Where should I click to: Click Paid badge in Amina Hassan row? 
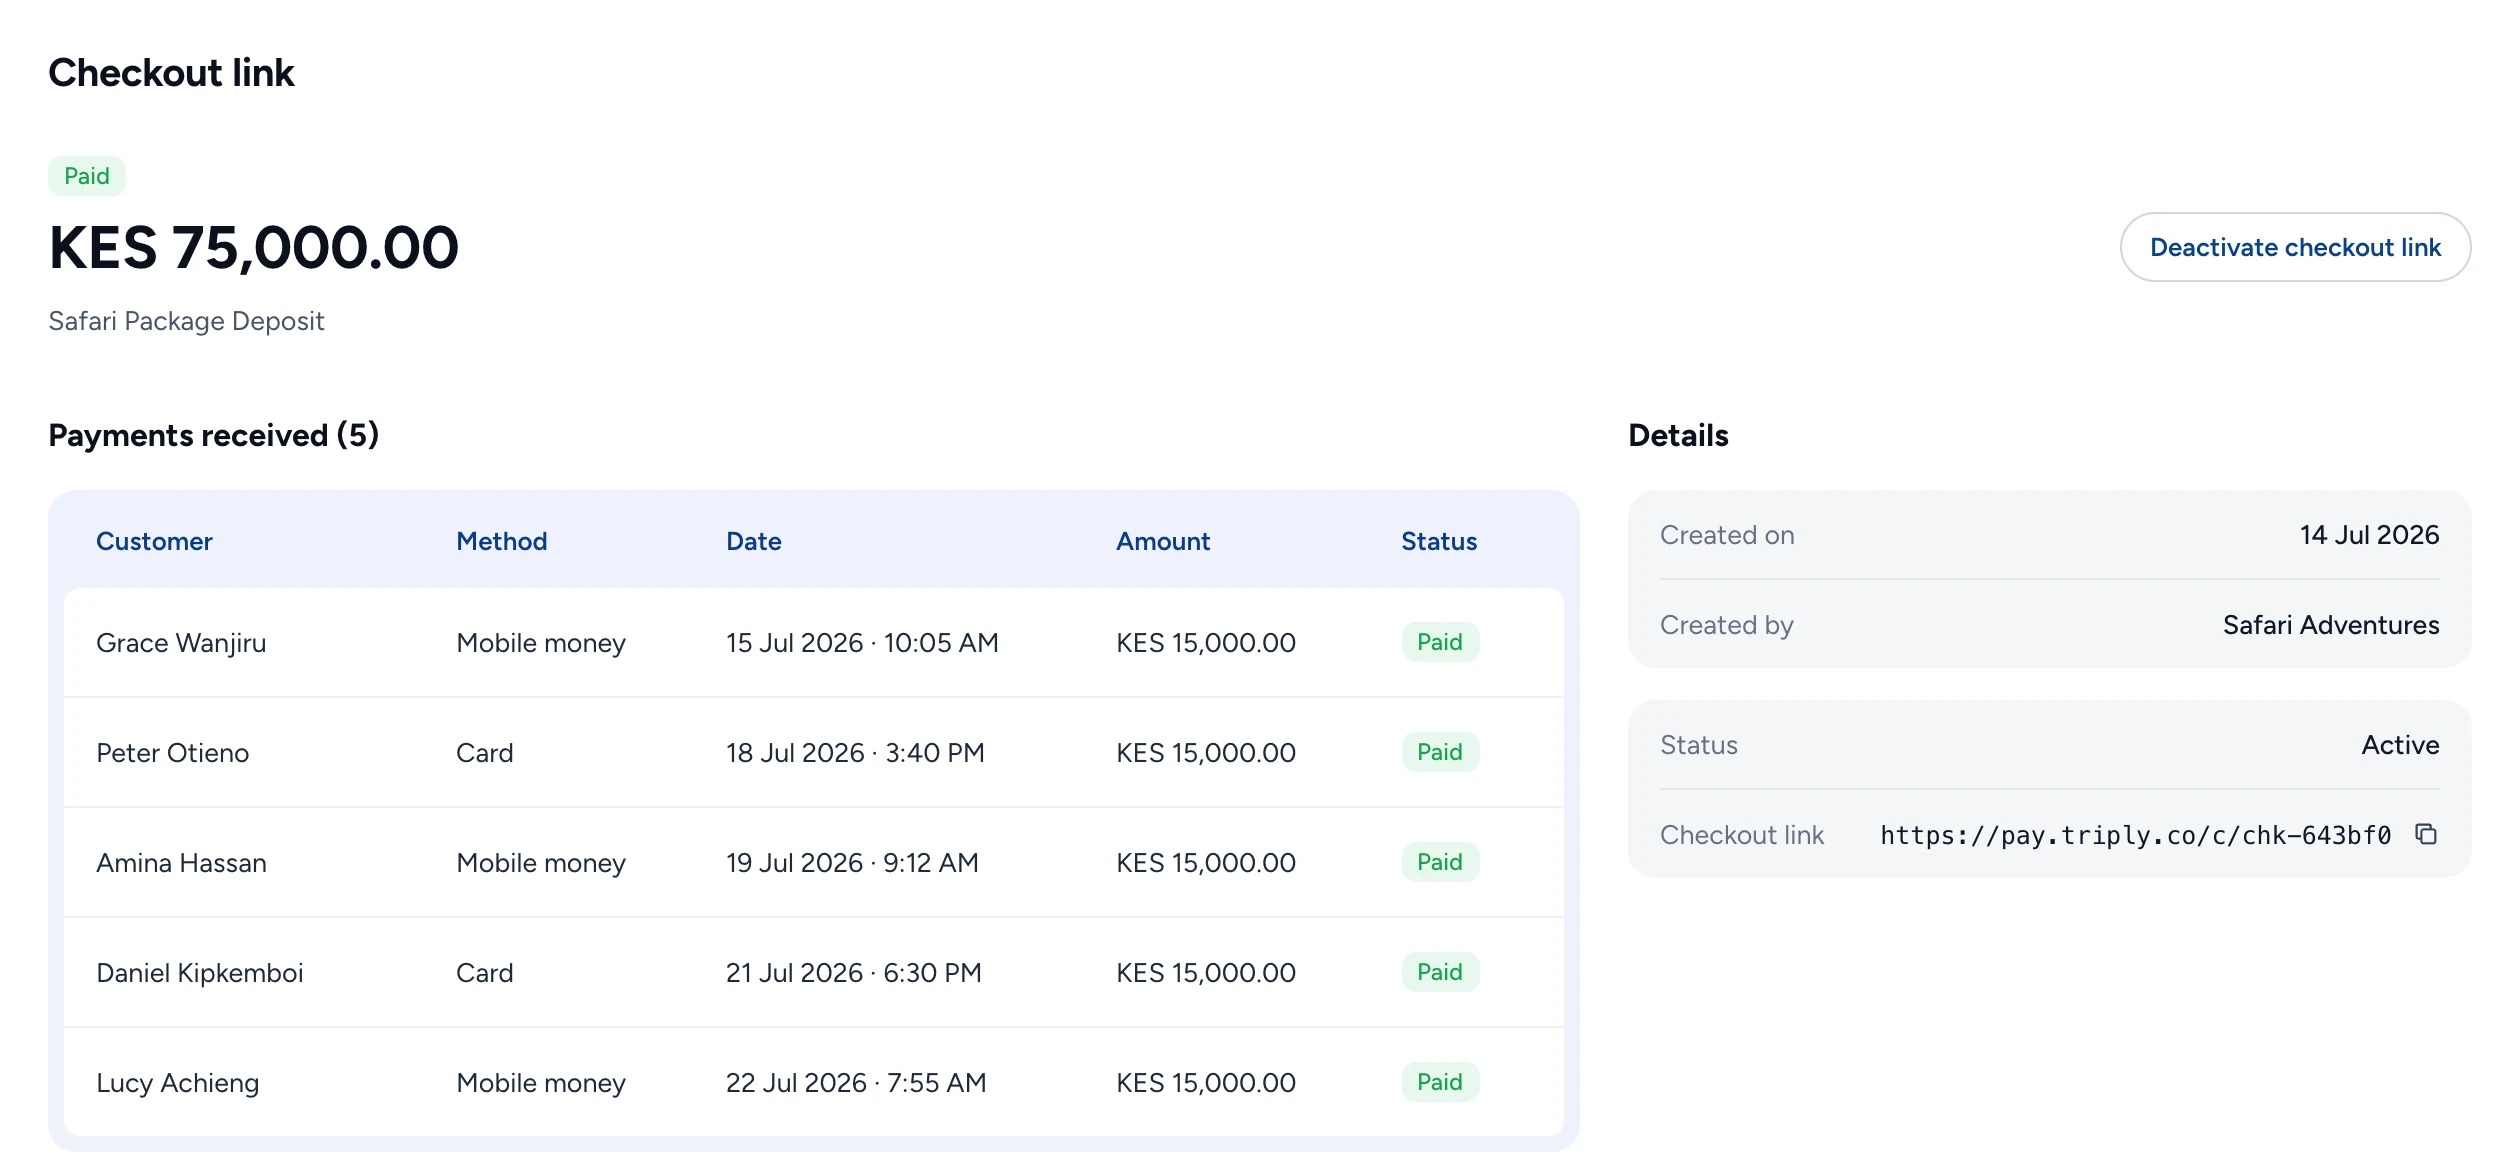pos(1440,862)
